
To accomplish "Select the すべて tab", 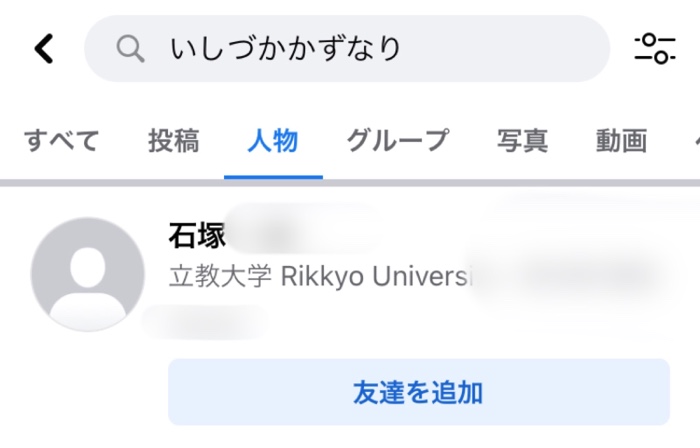I will click(x=62, y=141).
